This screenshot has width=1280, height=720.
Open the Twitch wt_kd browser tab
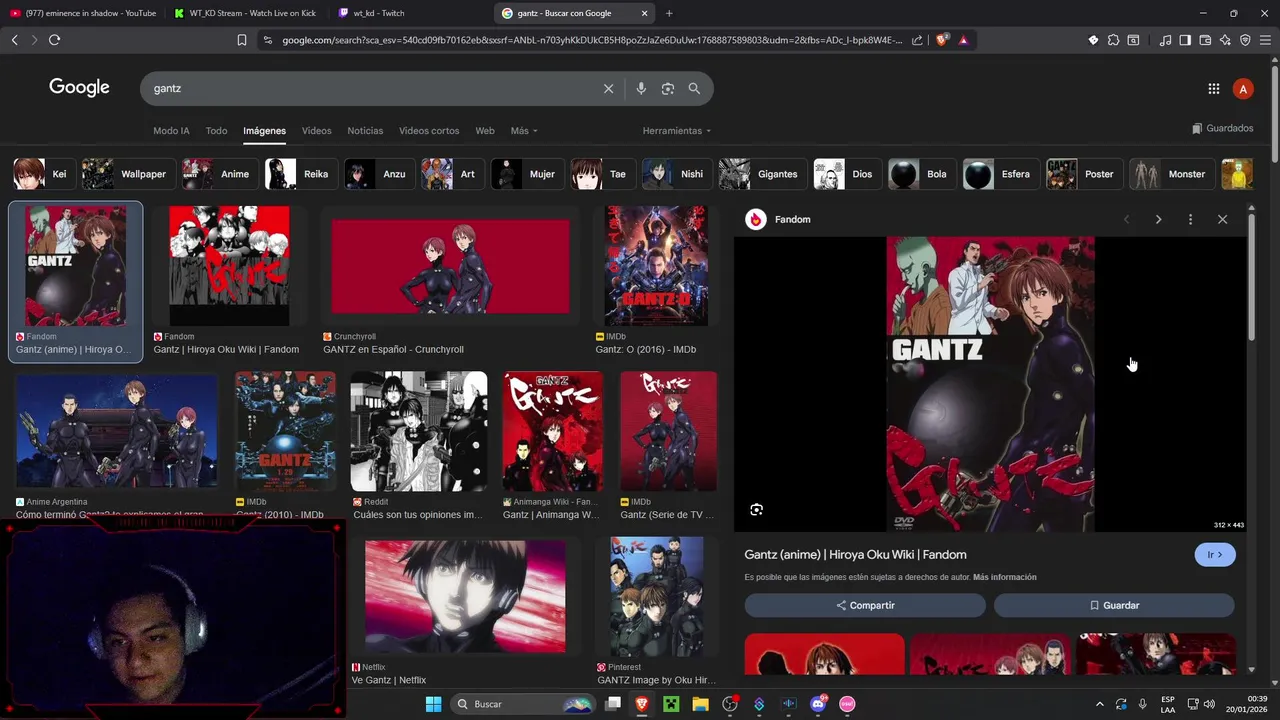(410, 13)
